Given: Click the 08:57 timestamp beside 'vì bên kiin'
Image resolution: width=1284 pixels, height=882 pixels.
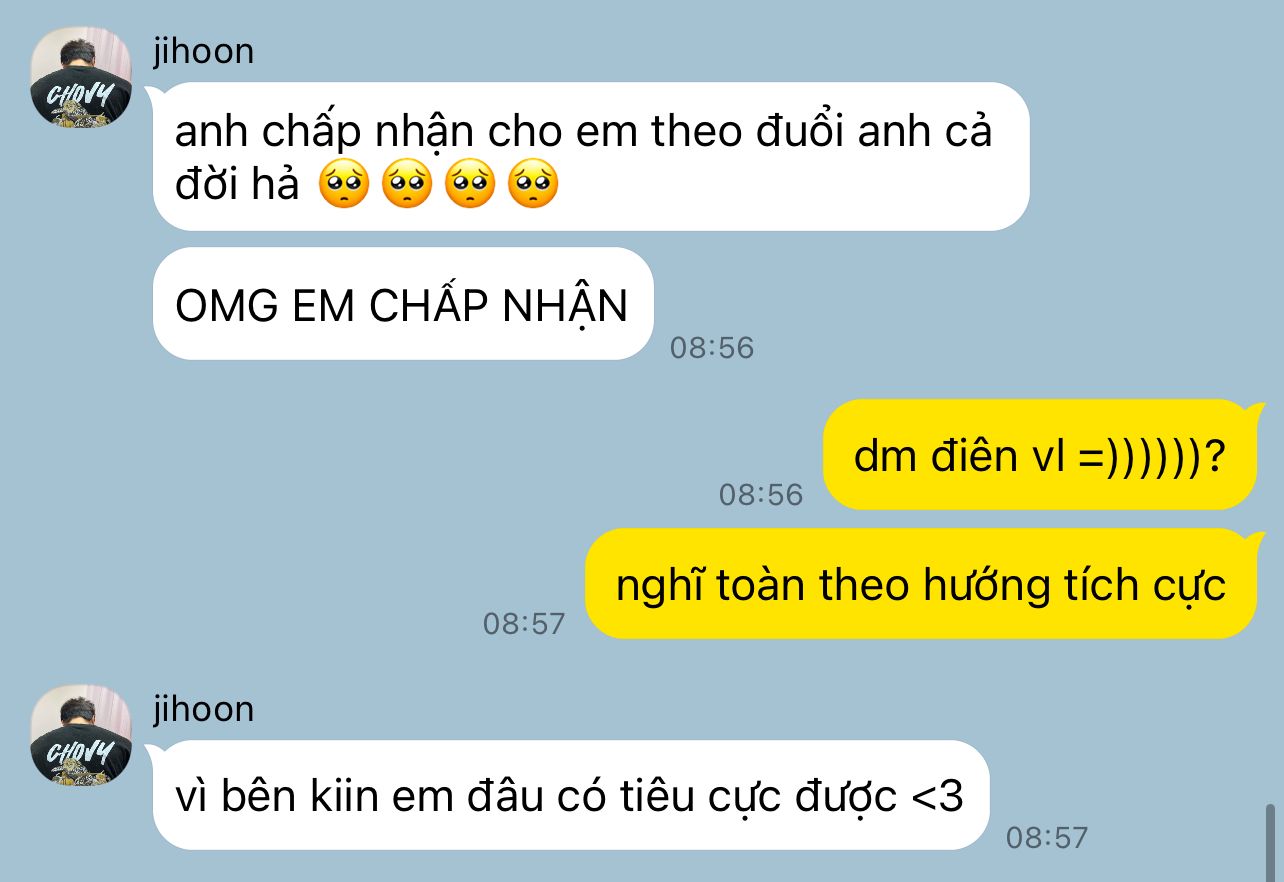Looking at the screenshot, I should (1046, 837).
